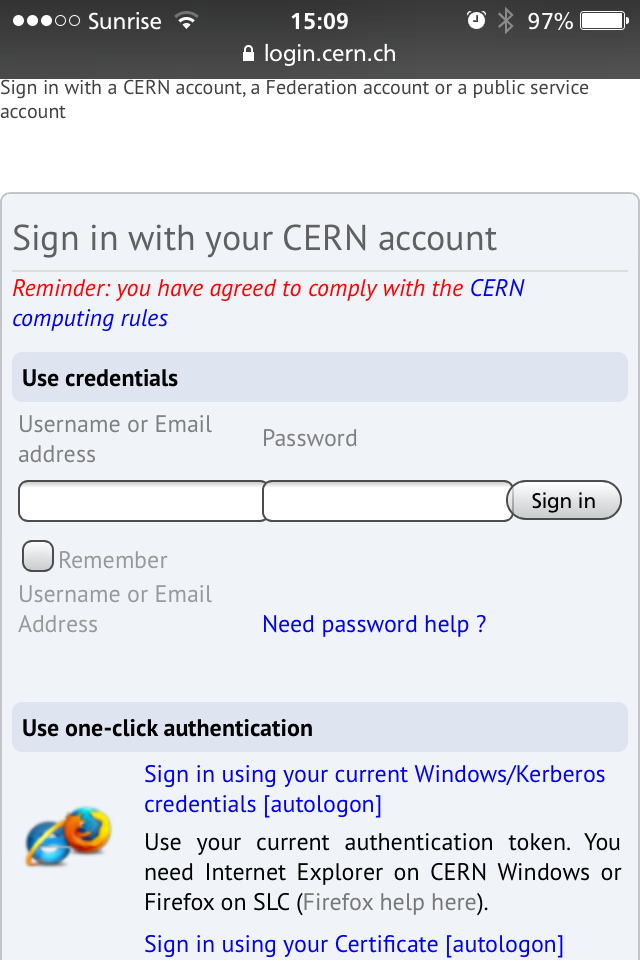Click the Internet Explorer and Firefox browser icon
The width and height of the screenshot is (640, 960).
point(69,836)
